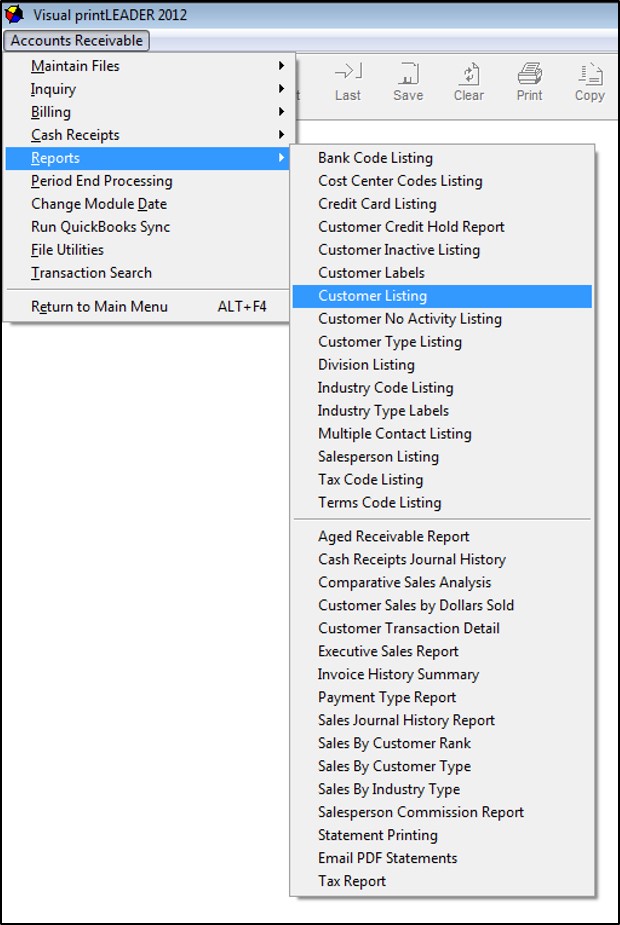The height and width of the screenshot is (925, 620).
Task: Open Customer Transaction Detail
Action: (442, 629)
